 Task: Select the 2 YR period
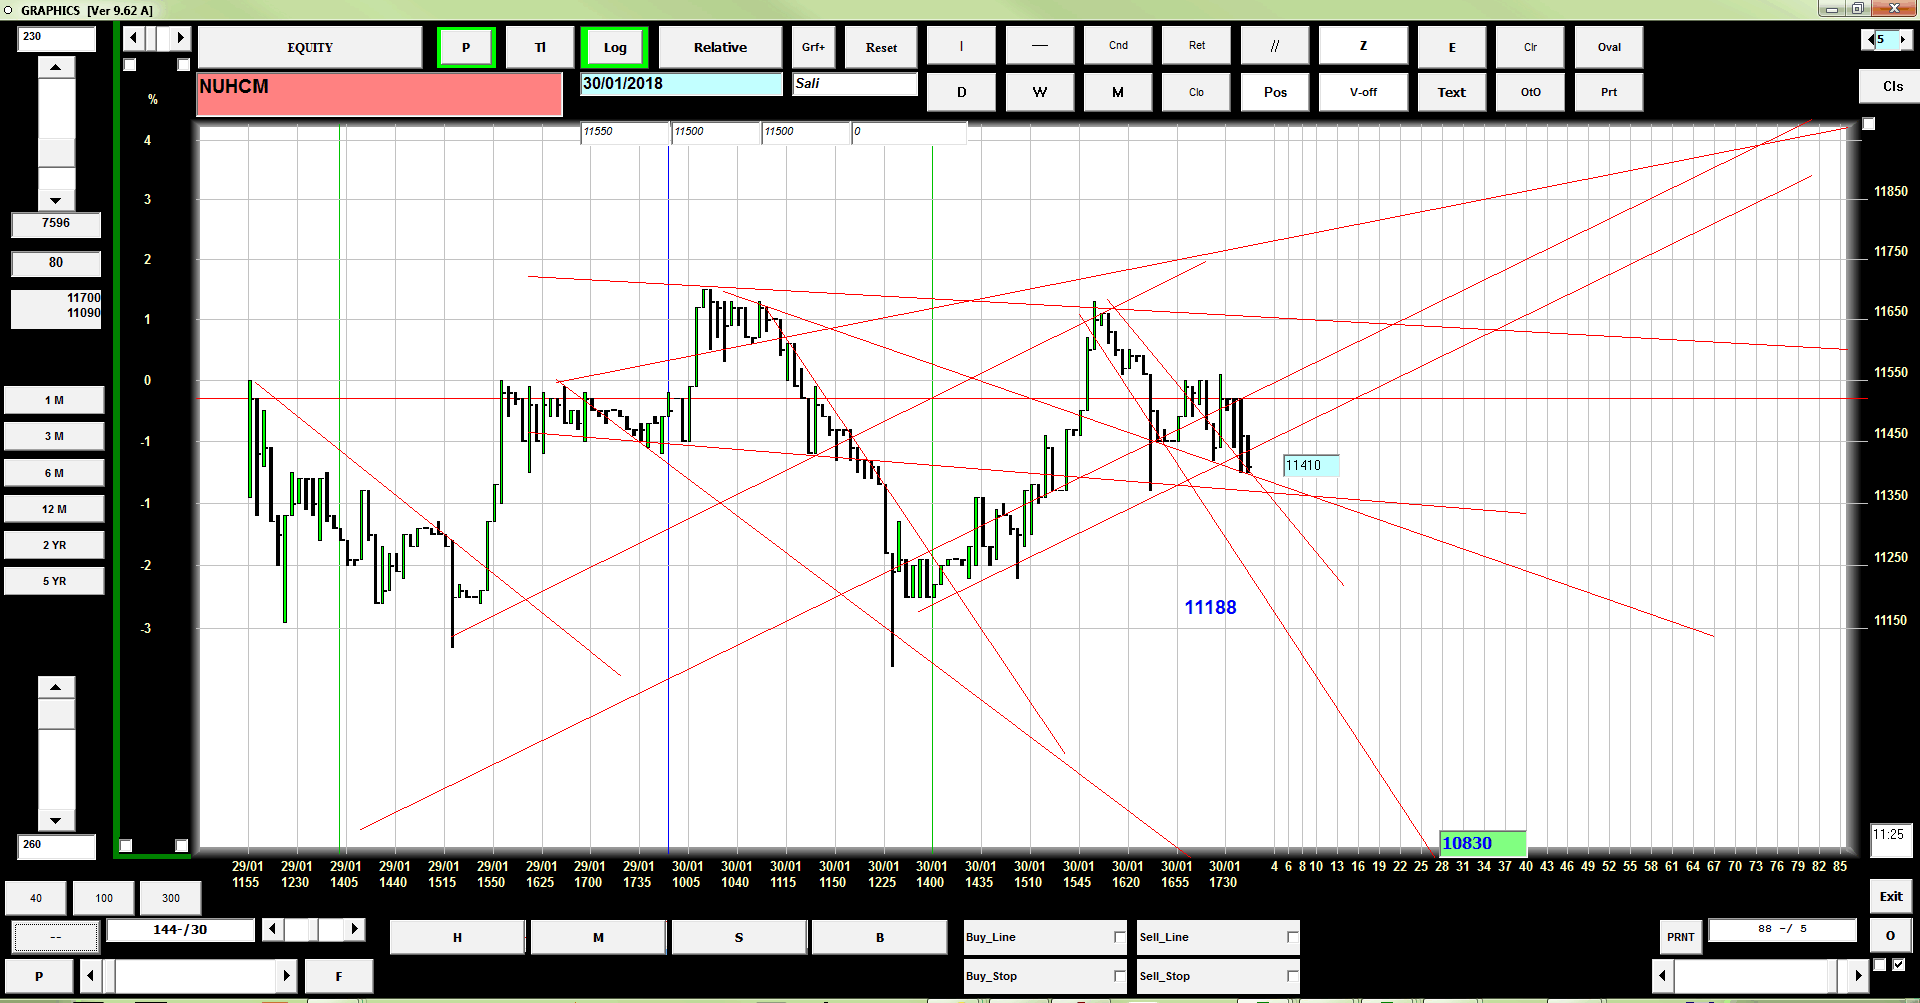54,545
